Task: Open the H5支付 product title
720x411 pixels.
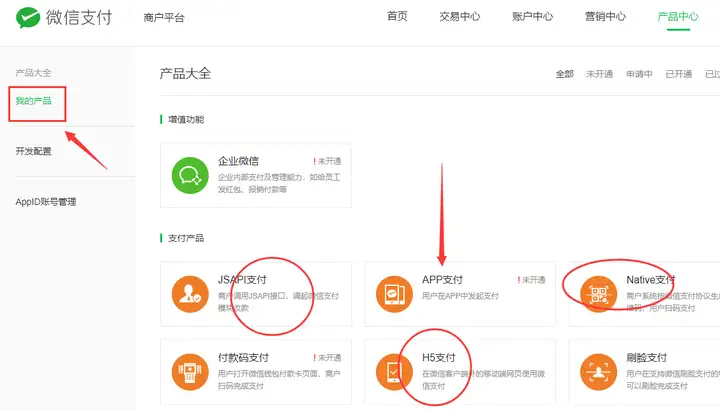Action: tap(439, 358)
